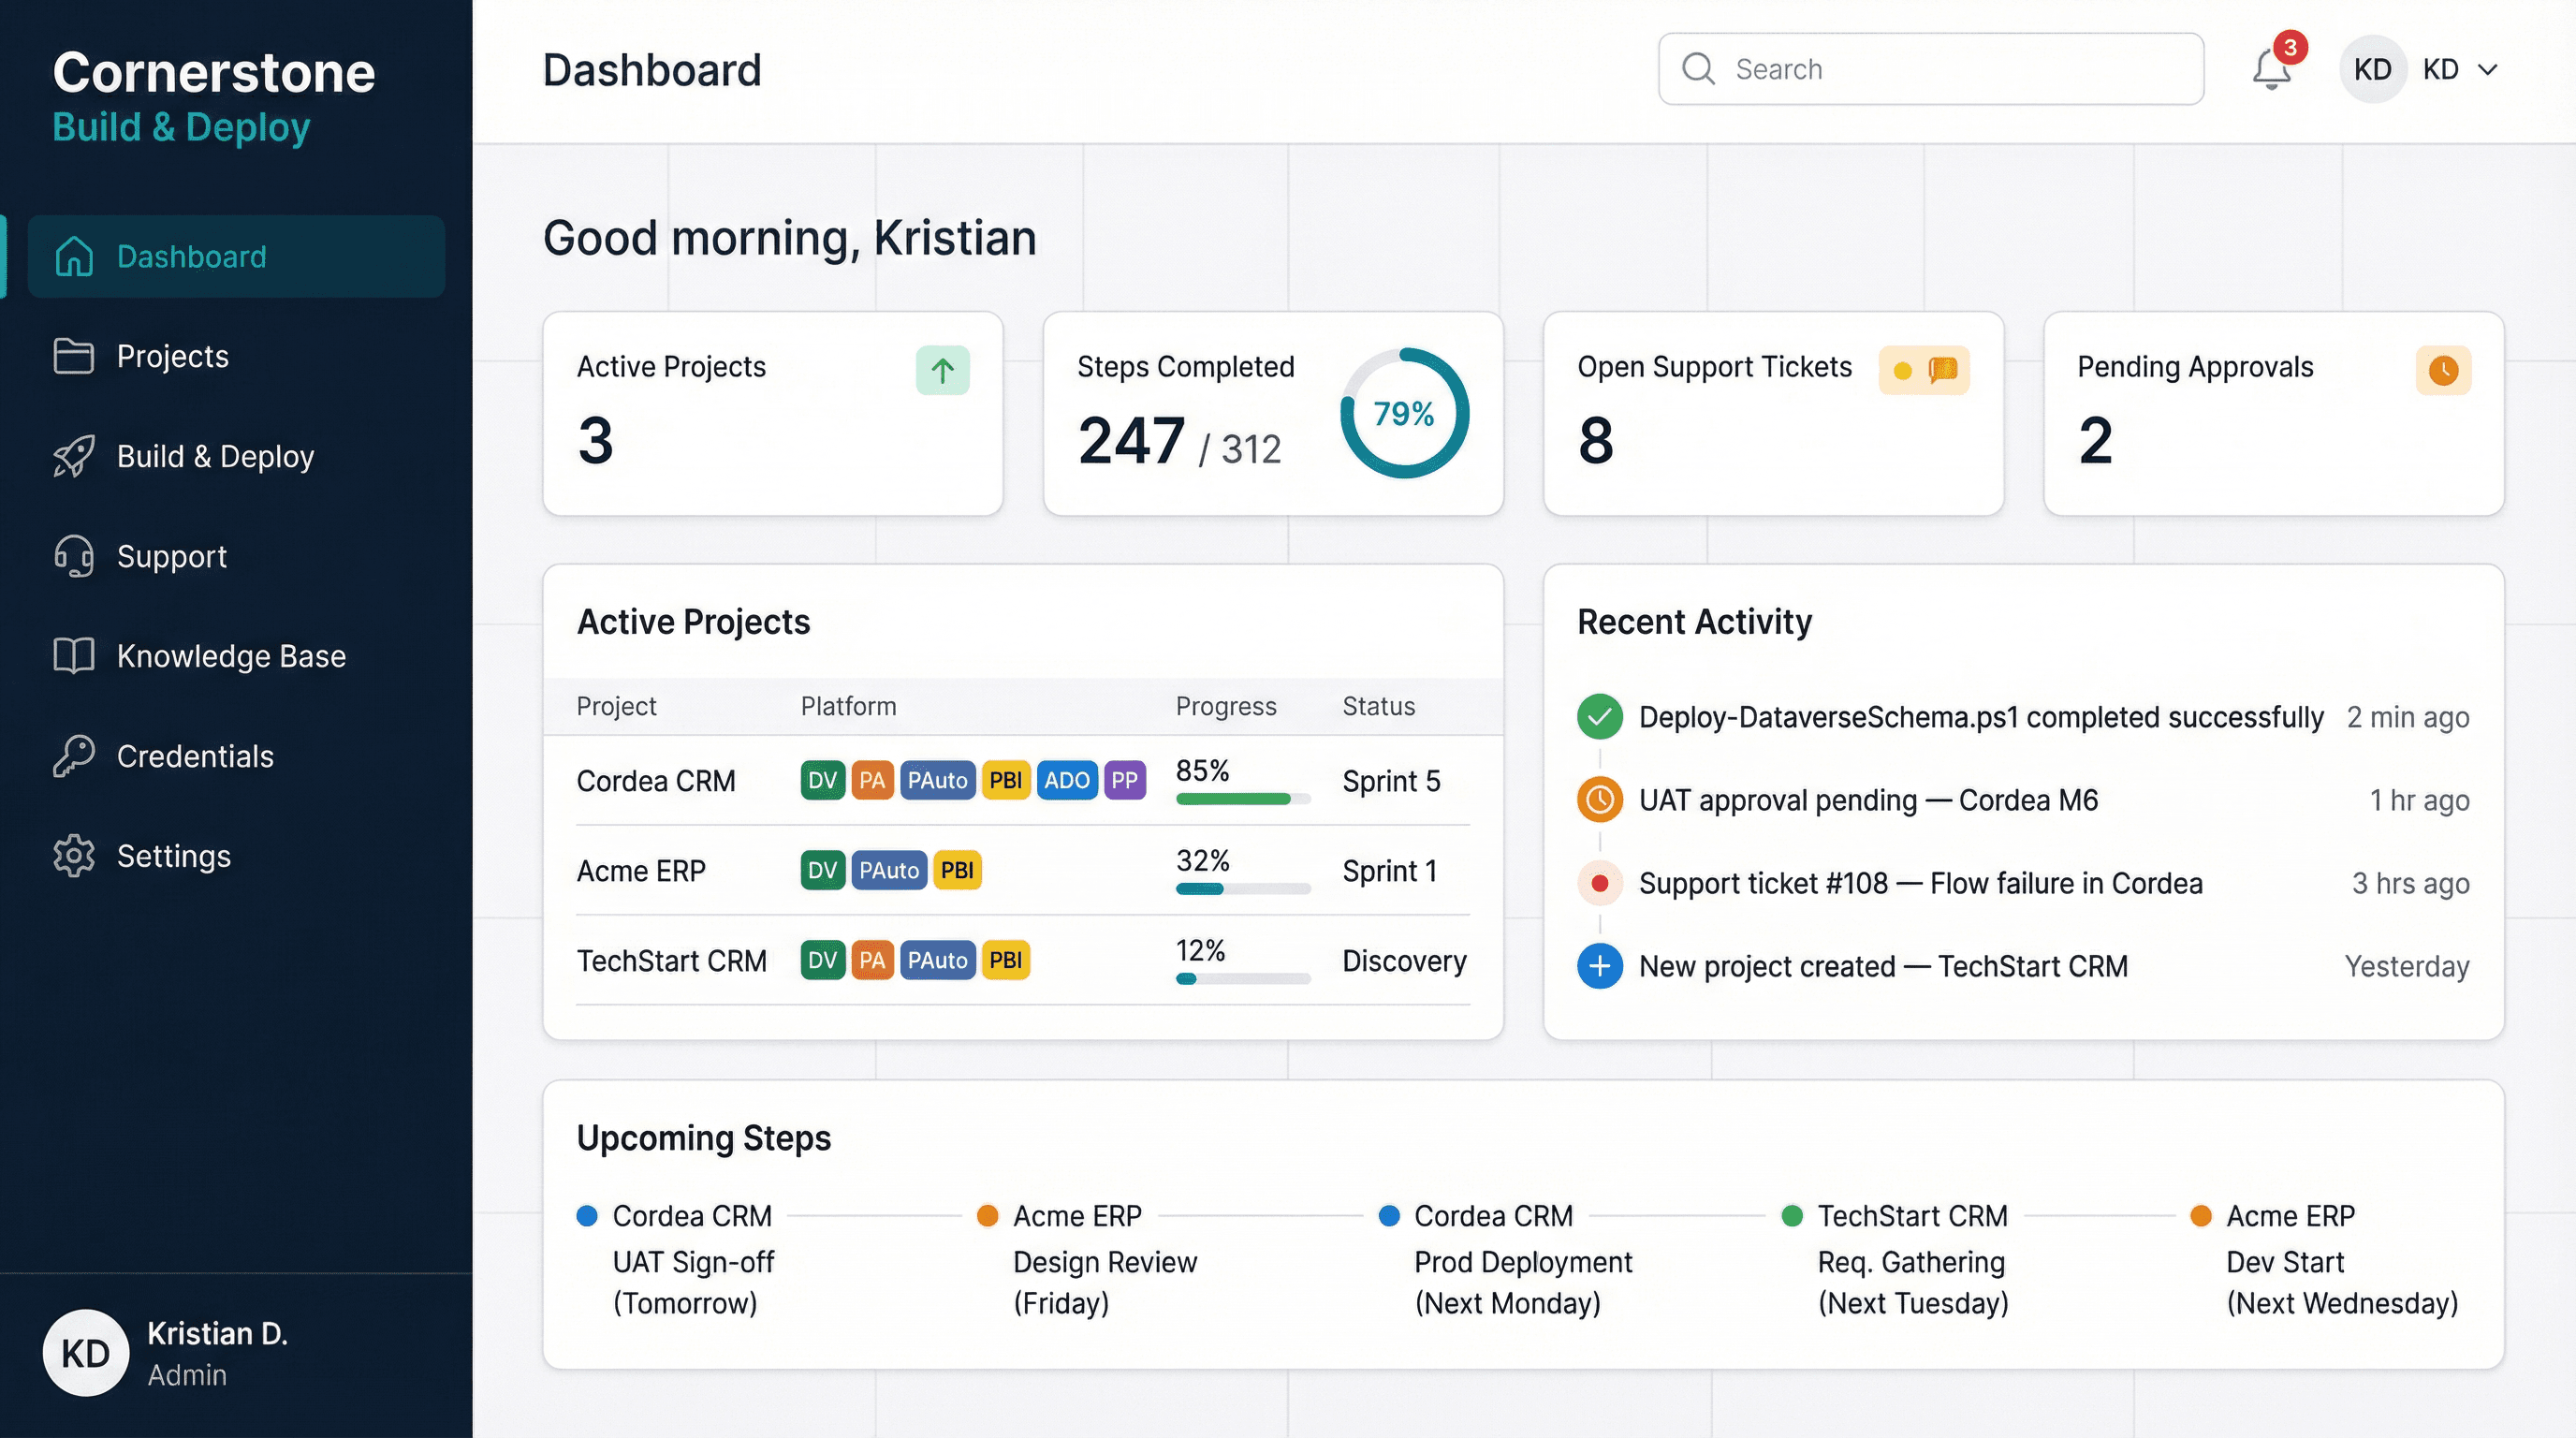Click the 79% steps completed progress ring
The image size is (2576, 1438).
pos(1404,413)
